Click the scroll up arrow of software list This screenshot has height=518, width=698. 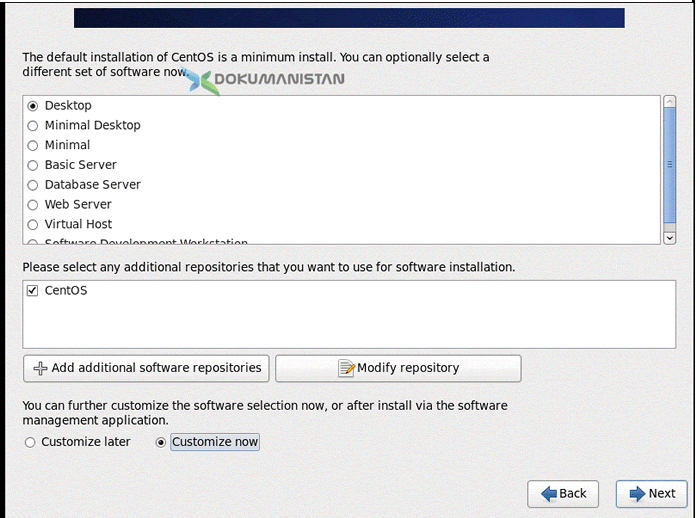[669, 102]
